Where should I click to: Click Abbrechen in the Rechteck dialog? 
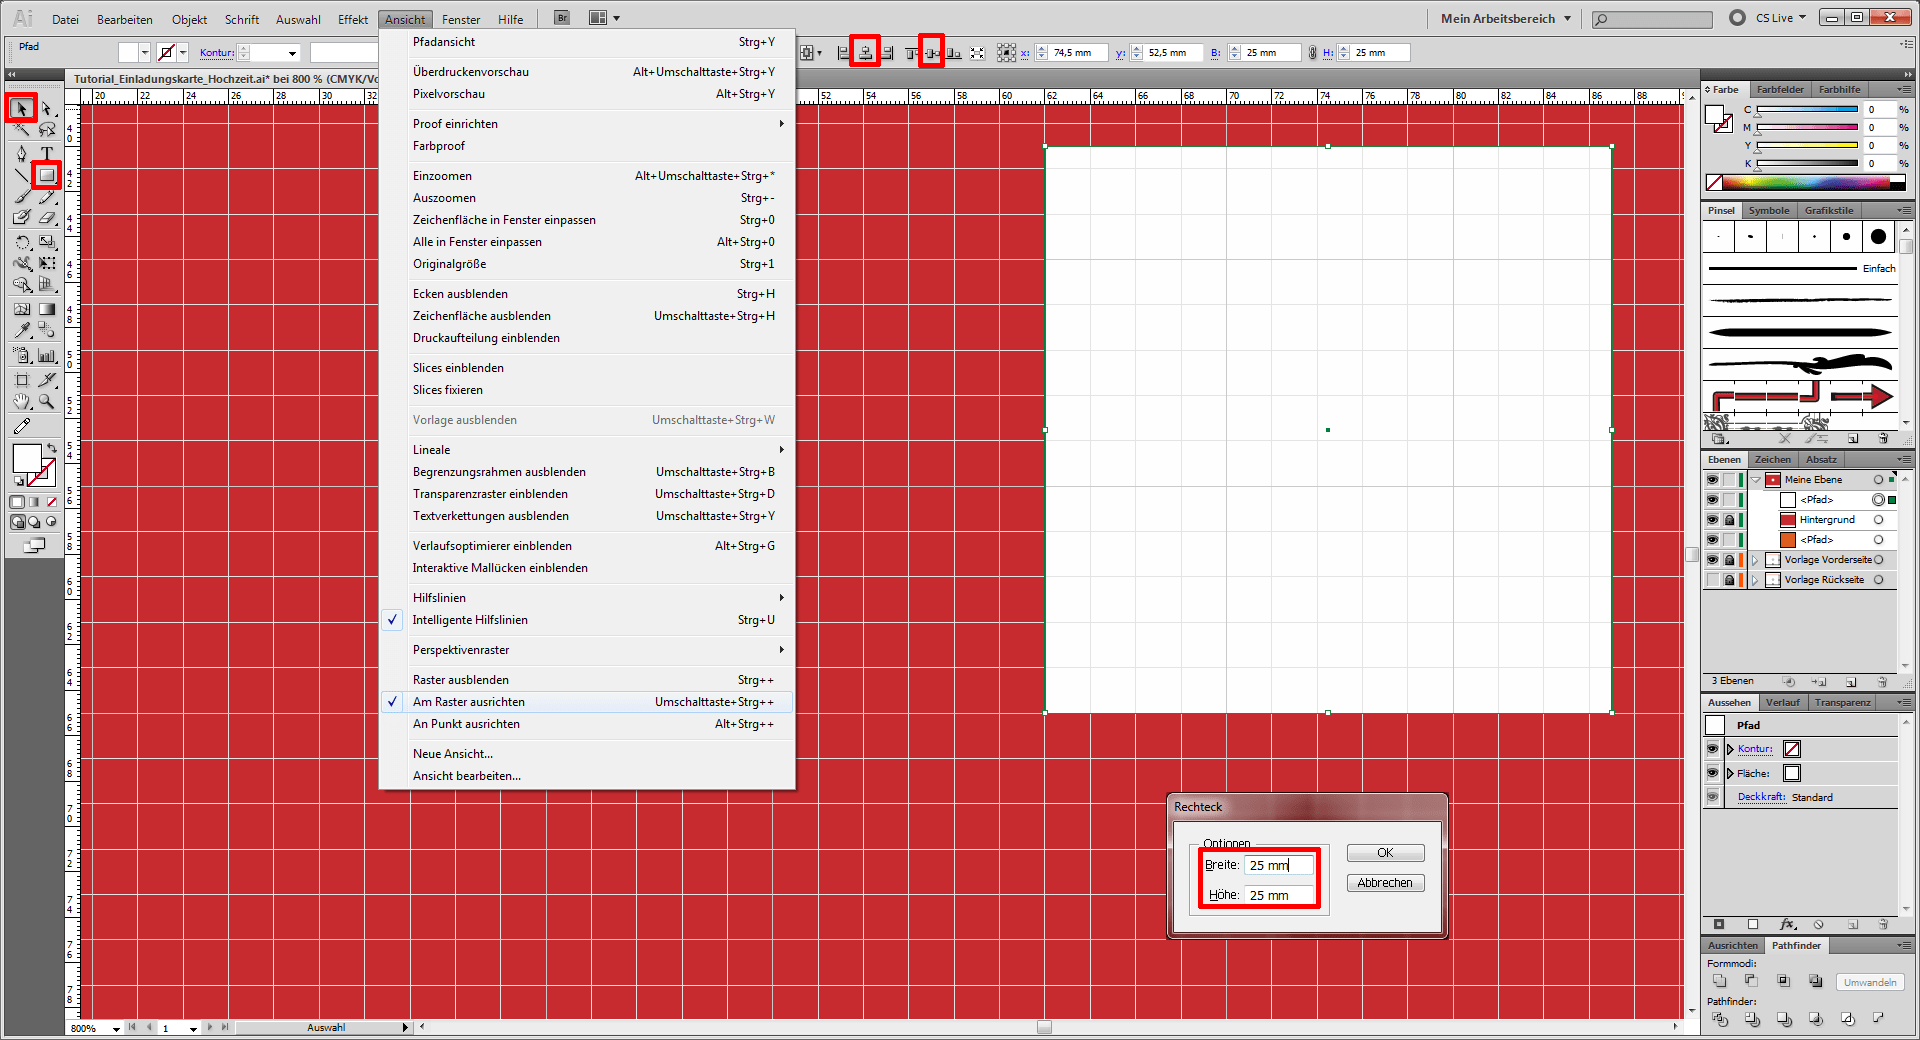(1385, 883)
